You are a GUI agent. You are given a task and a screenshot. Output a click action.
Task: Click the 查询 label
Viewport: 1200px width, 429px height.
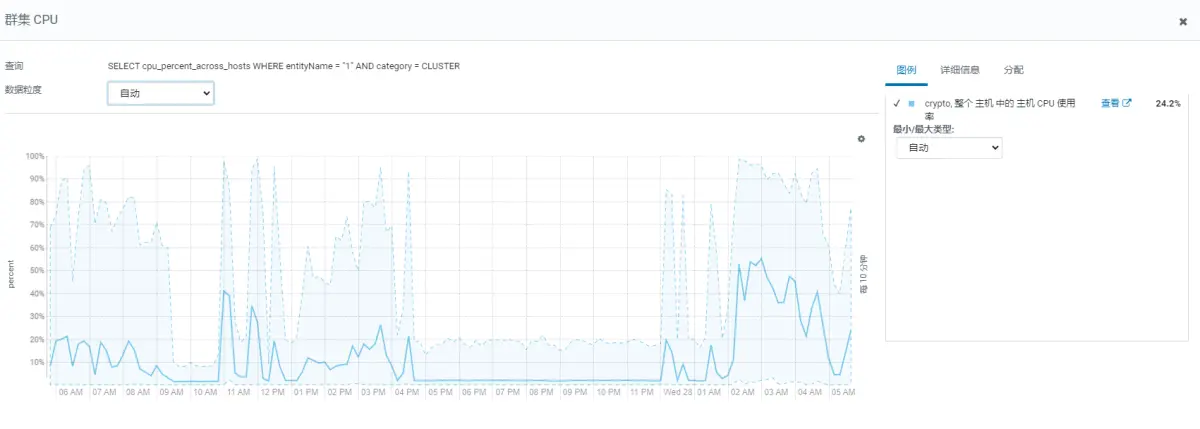point(14,66)
